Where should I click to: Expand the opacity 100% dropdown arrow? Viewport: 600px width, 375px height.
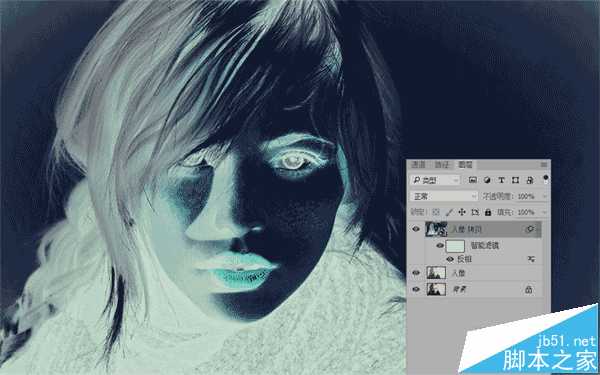point(544,196)
